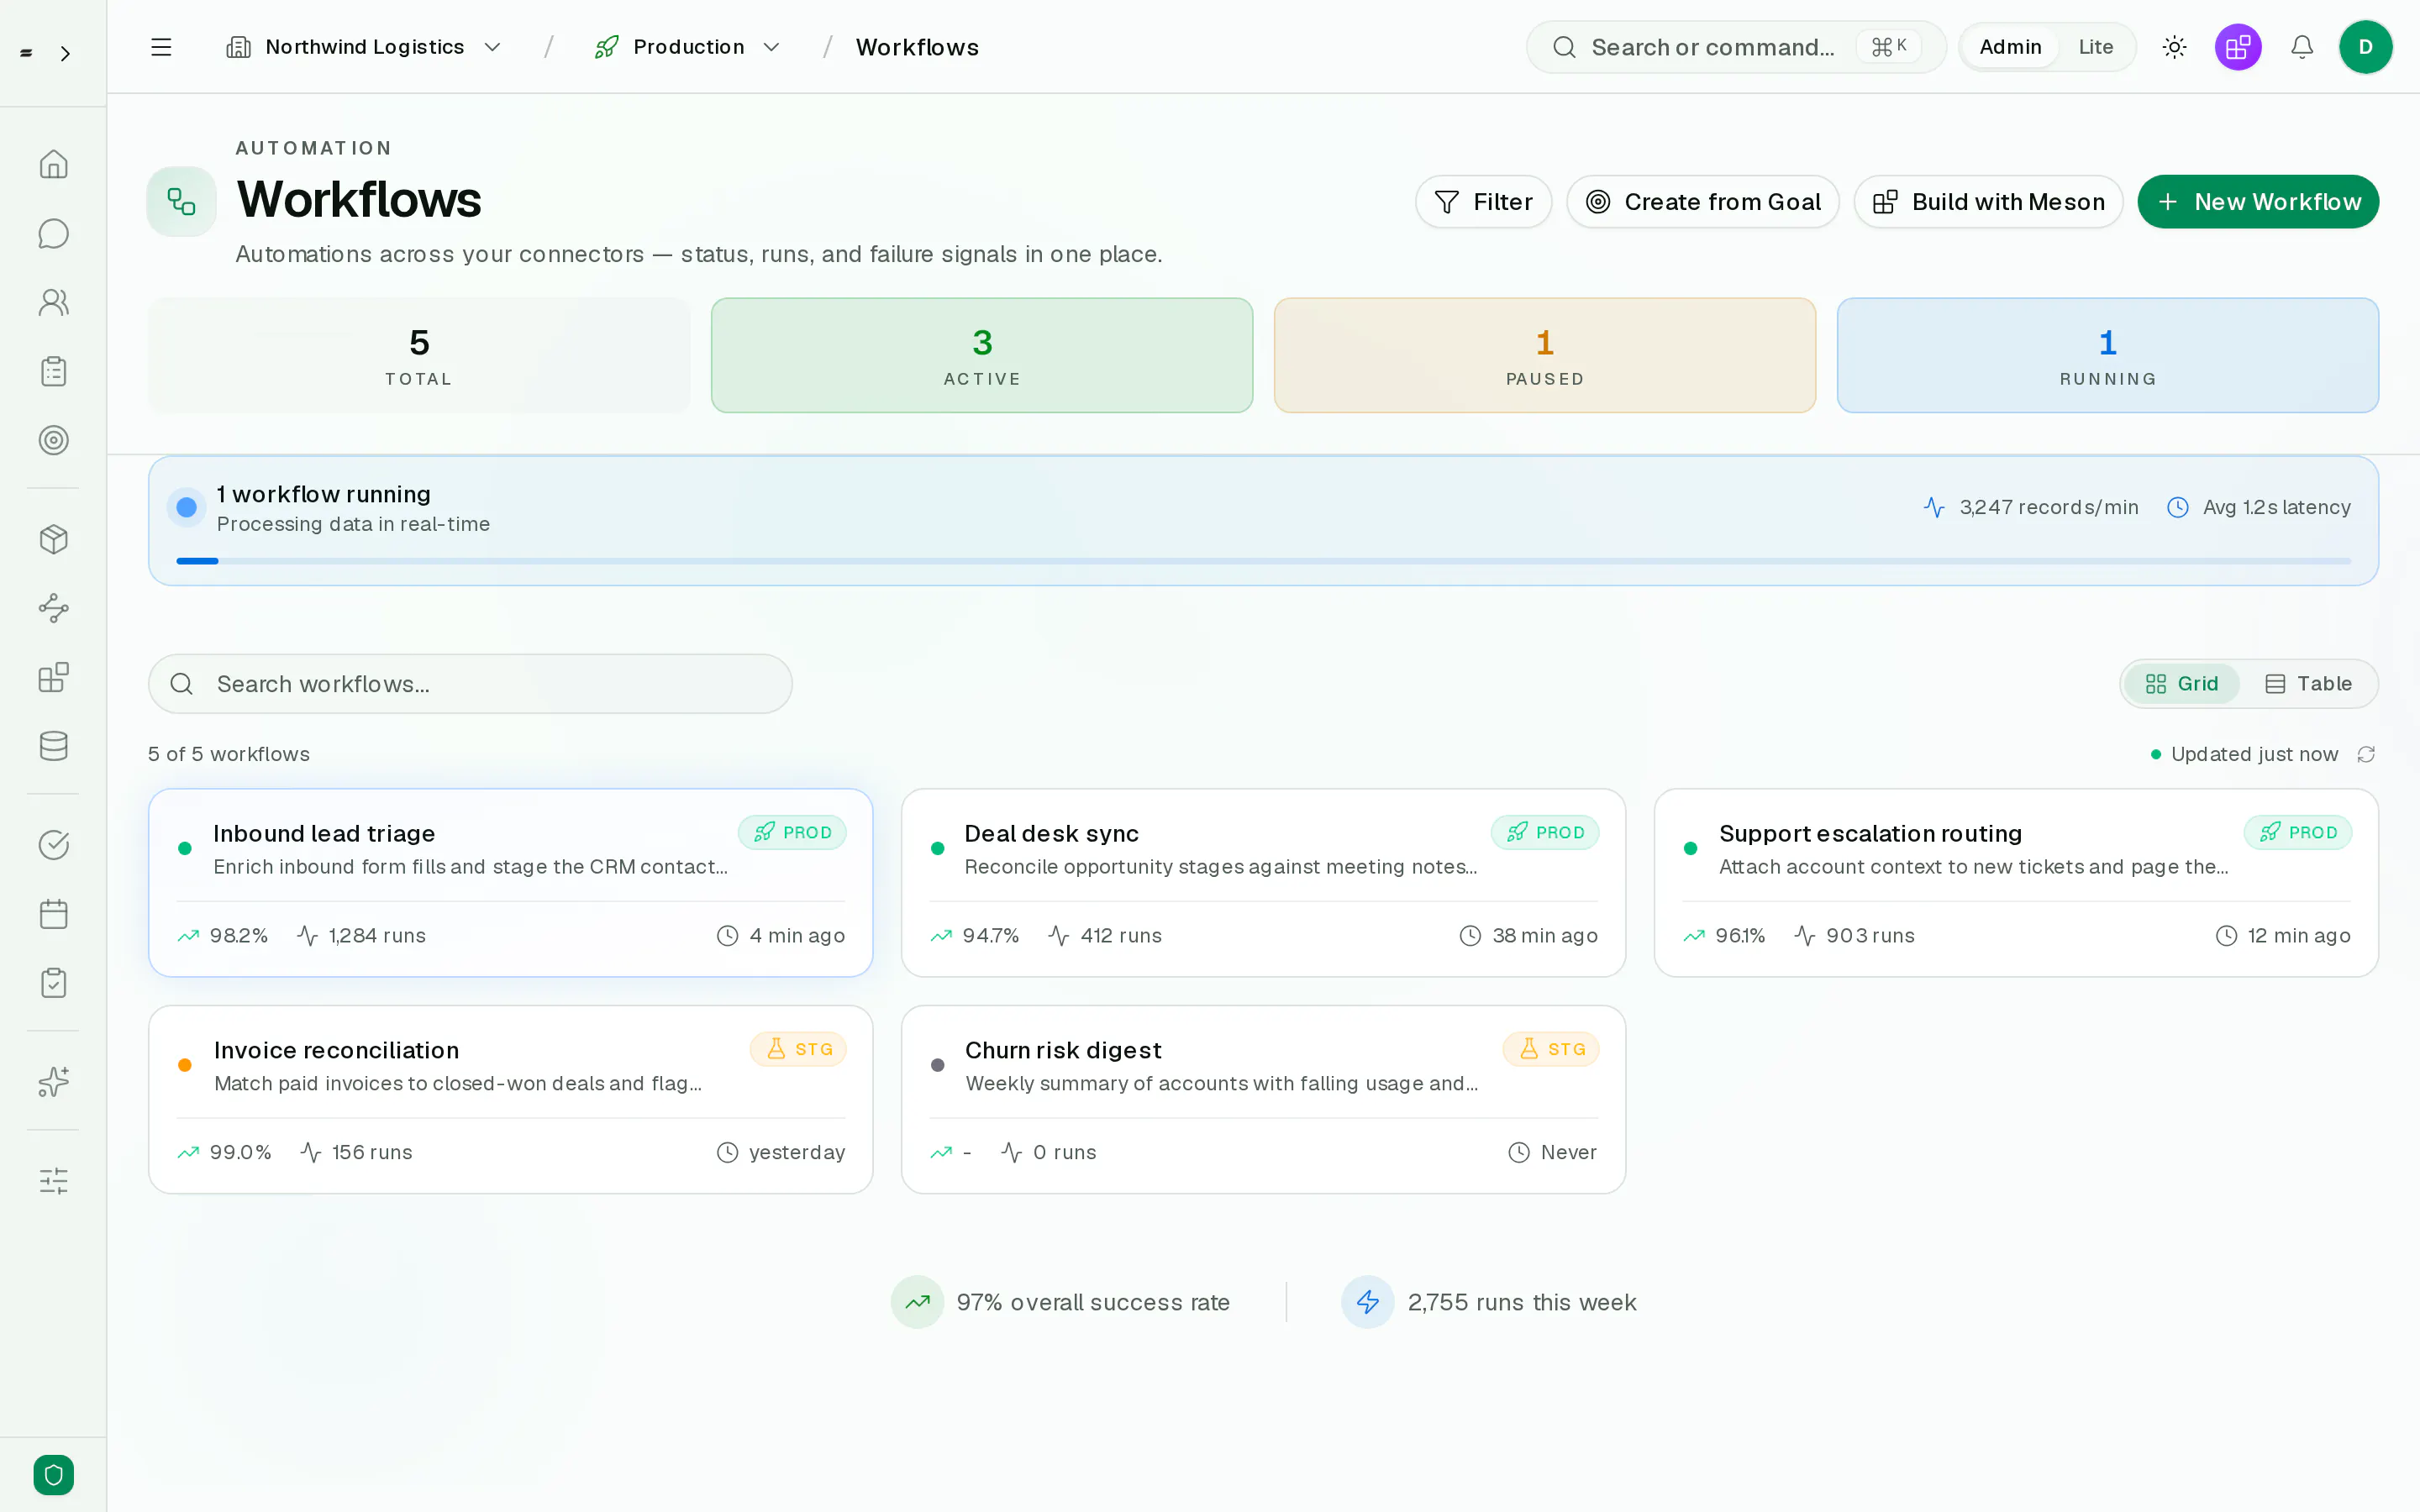
Task: Click Create from Goal button
Action: pyautogui.click(x=1703, y=202)
